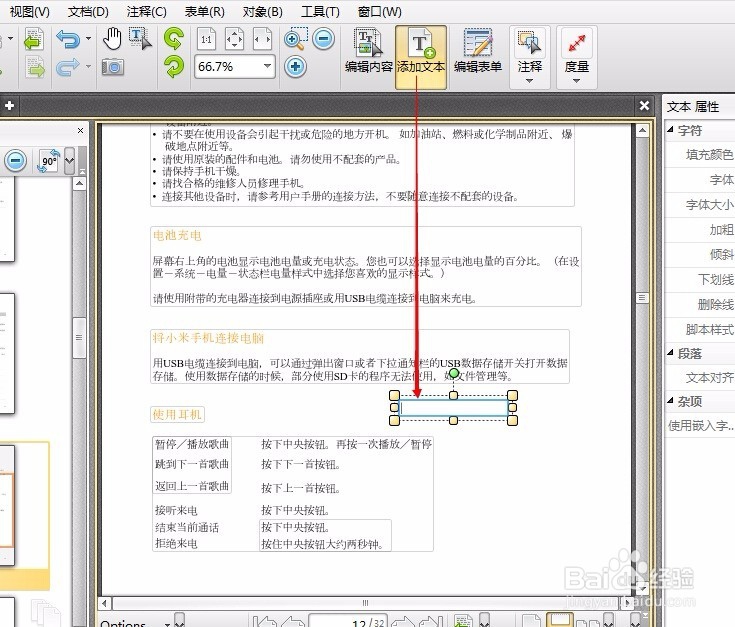This screenshot has height=627, width=735.
Task: Click the fit width icon
Action: coord(262,39)
